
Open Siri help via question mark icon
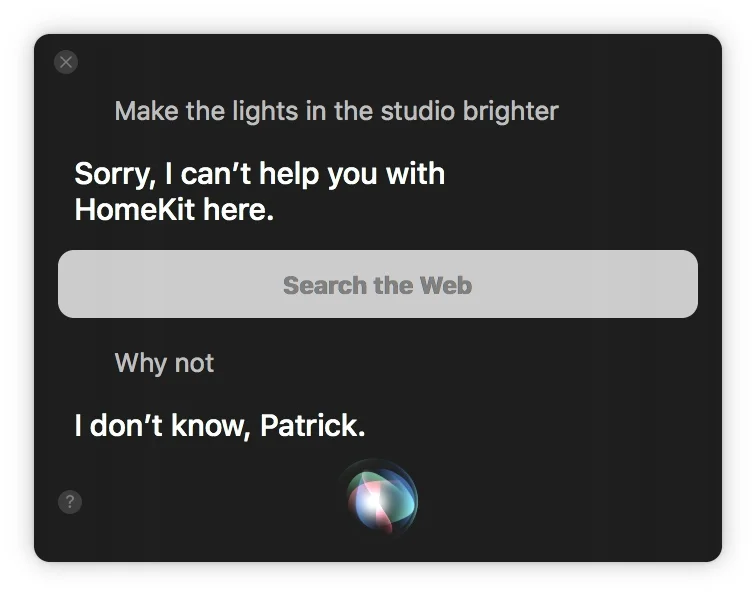(x=70, y=501)
